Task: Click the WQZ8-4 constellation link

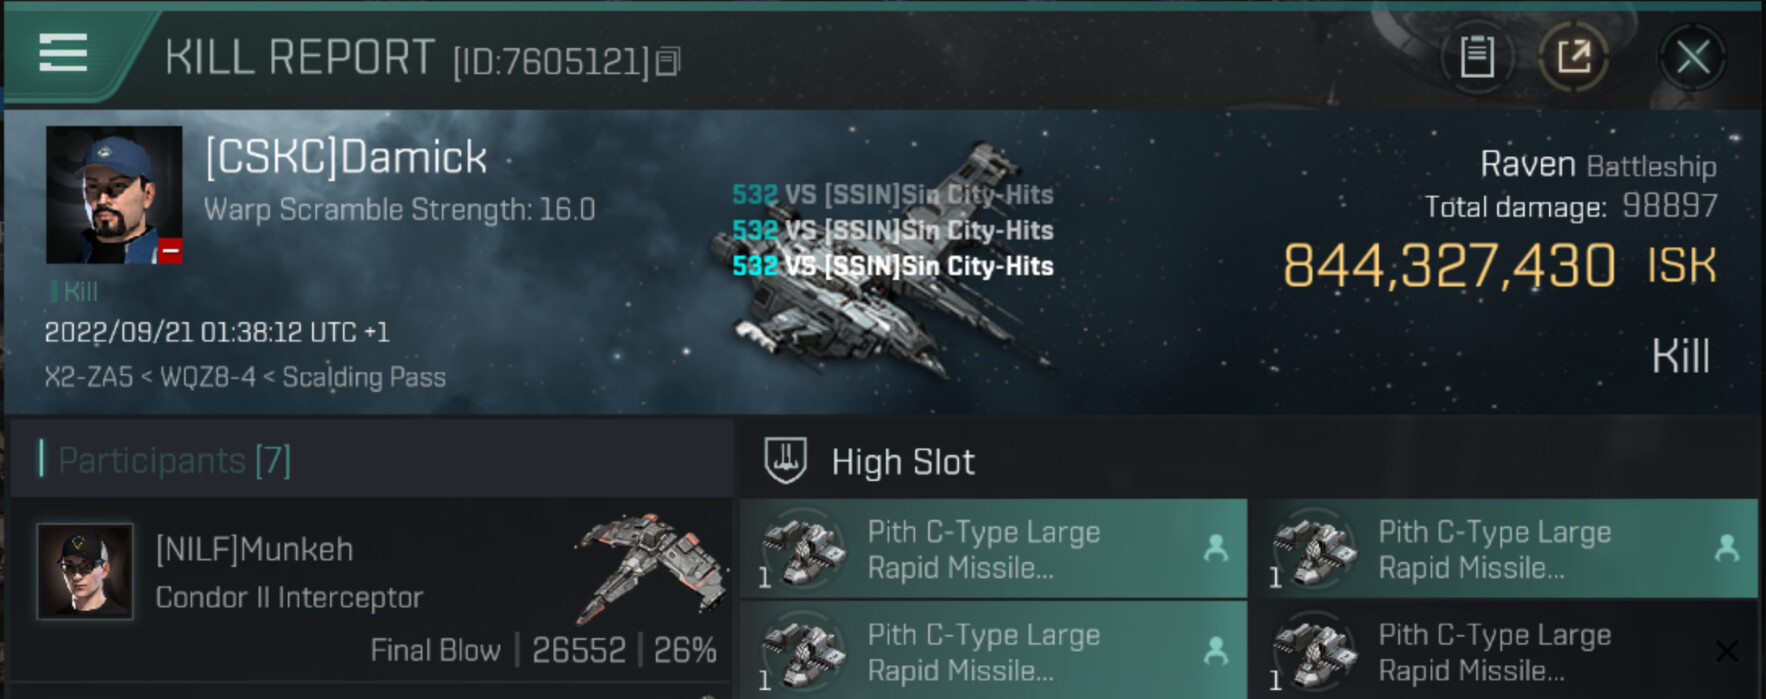Action: (x=208, y=377)
